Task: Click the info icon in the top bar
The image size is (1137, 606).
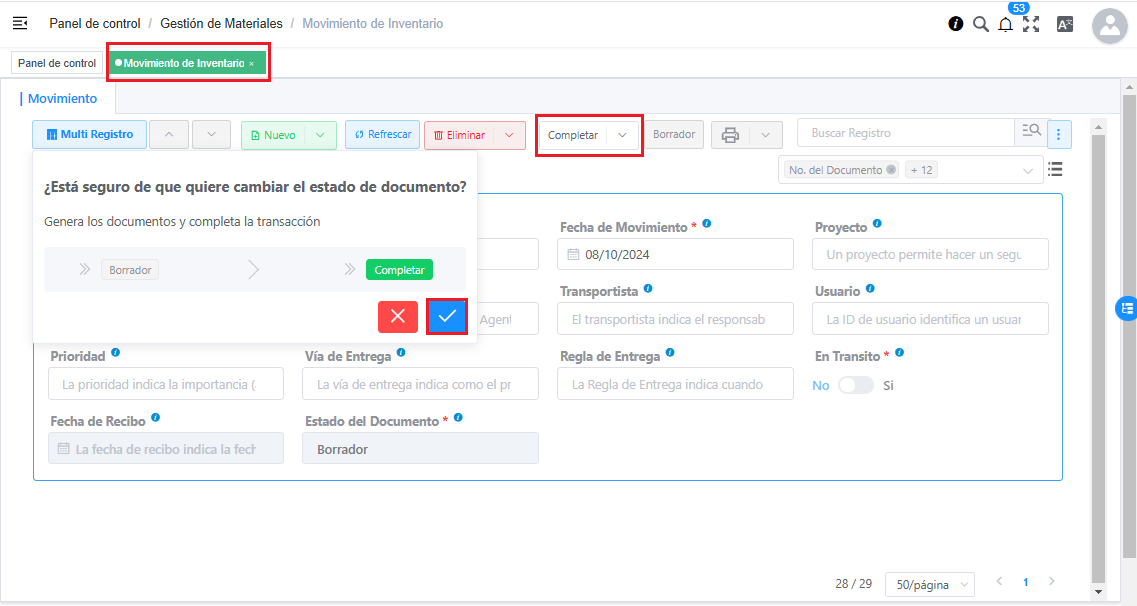Action: (957, 23)
